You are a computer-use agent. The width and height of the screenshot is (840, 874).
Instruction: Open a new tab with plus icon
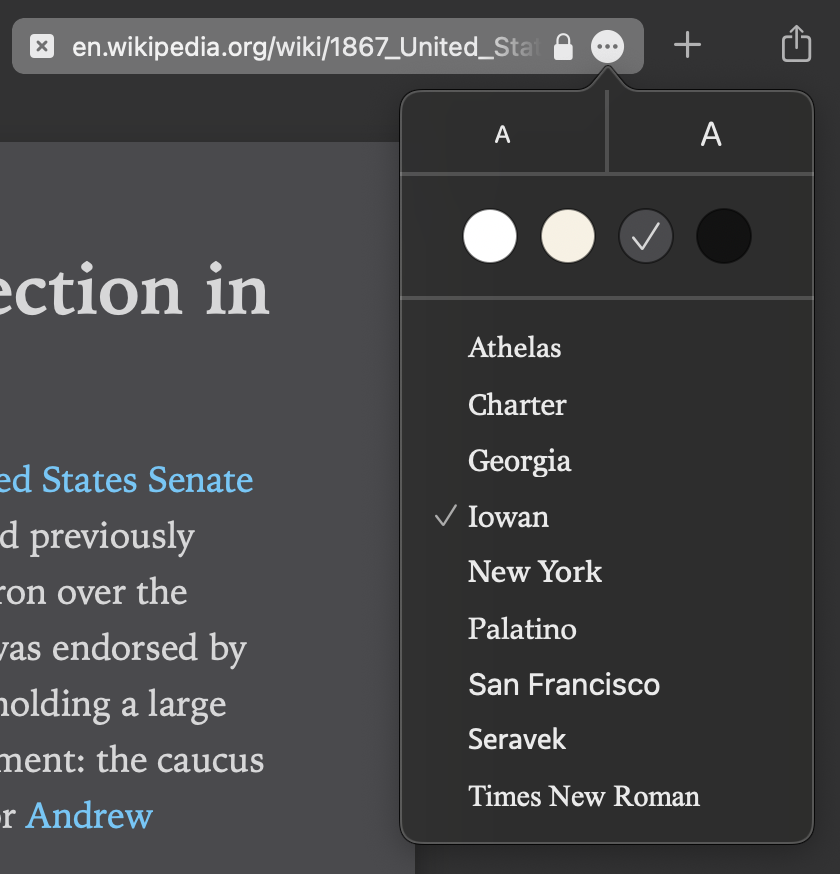(687, 45)
